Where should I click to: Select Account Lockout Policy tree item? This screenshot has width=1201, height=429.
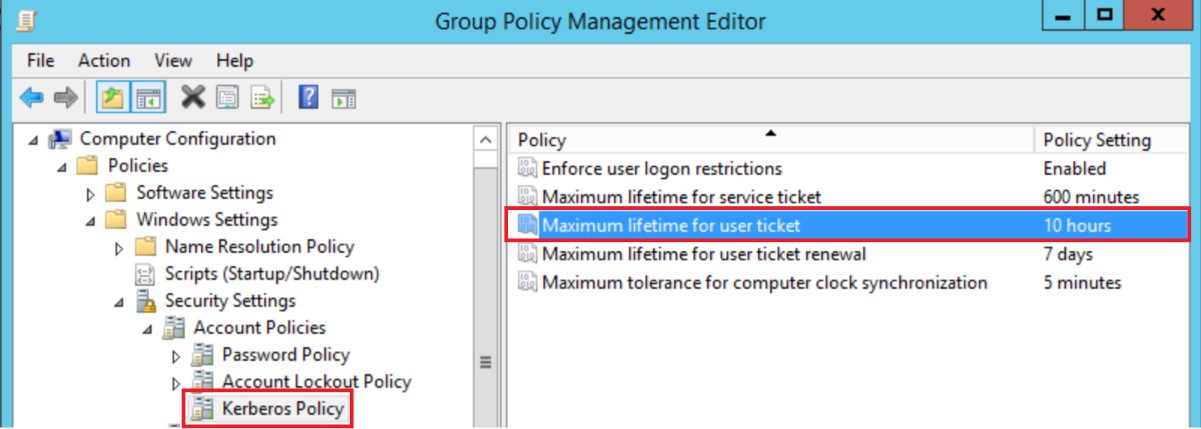pyautogui.click(x=316, y=381)
